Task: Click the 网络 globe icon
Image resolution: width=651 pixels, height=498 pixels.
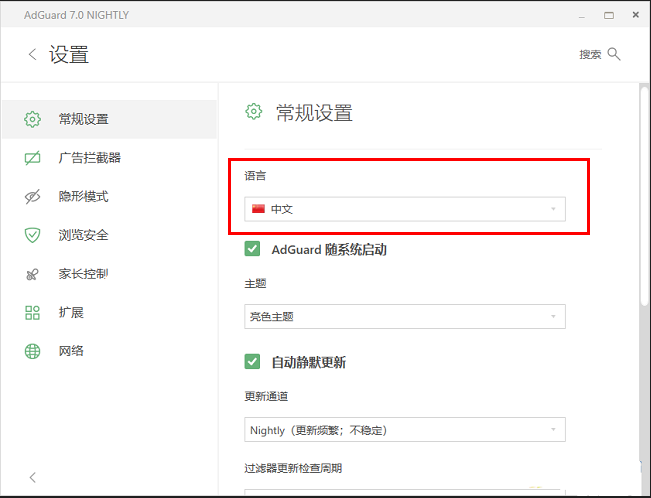Action: [x=32, y=351]
